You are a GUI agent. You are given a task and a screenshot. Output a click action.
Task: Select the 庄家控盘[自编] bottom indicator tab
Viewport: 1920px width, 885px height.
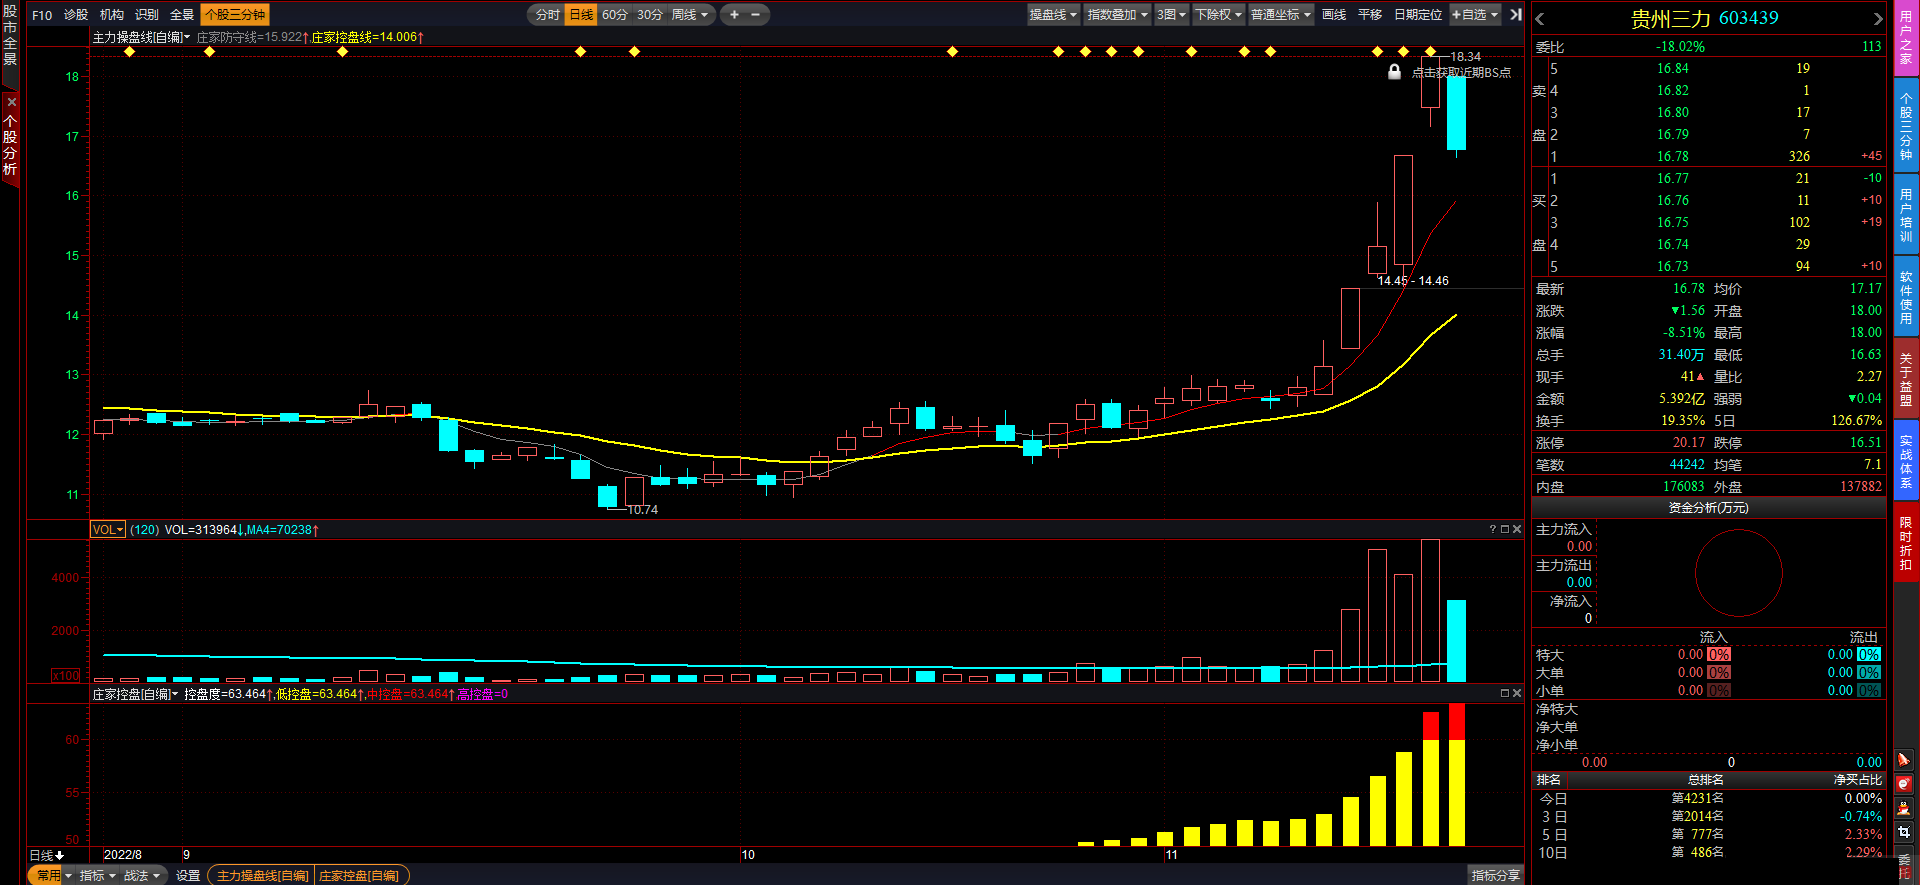[359, 875]
